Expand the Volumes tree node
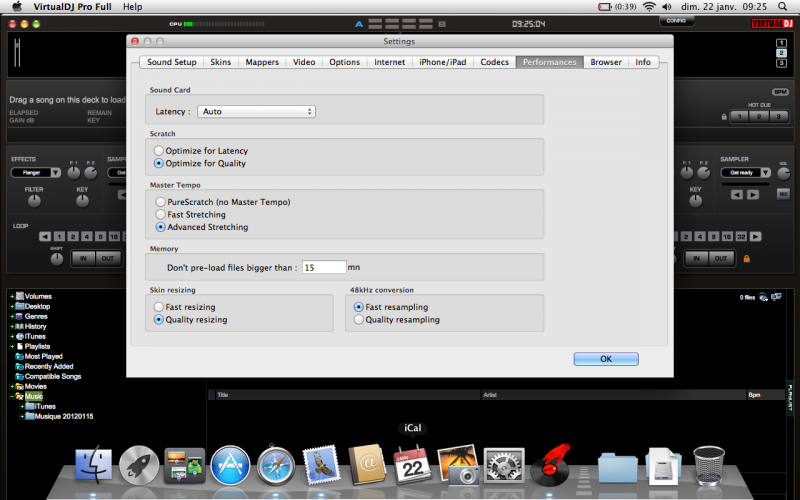Image resolution: width=800 pixels, height=500 pixels. 11,296
